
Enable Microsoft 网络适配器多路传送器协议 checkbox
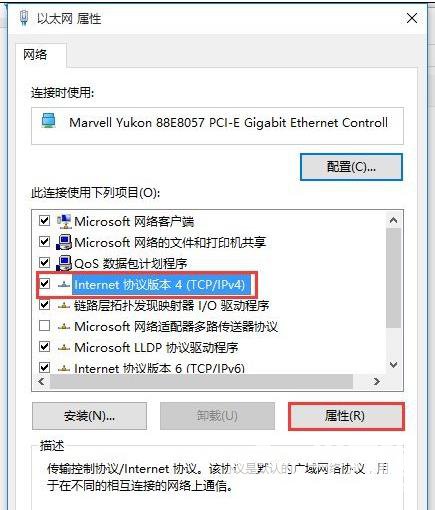pos(45,326)
